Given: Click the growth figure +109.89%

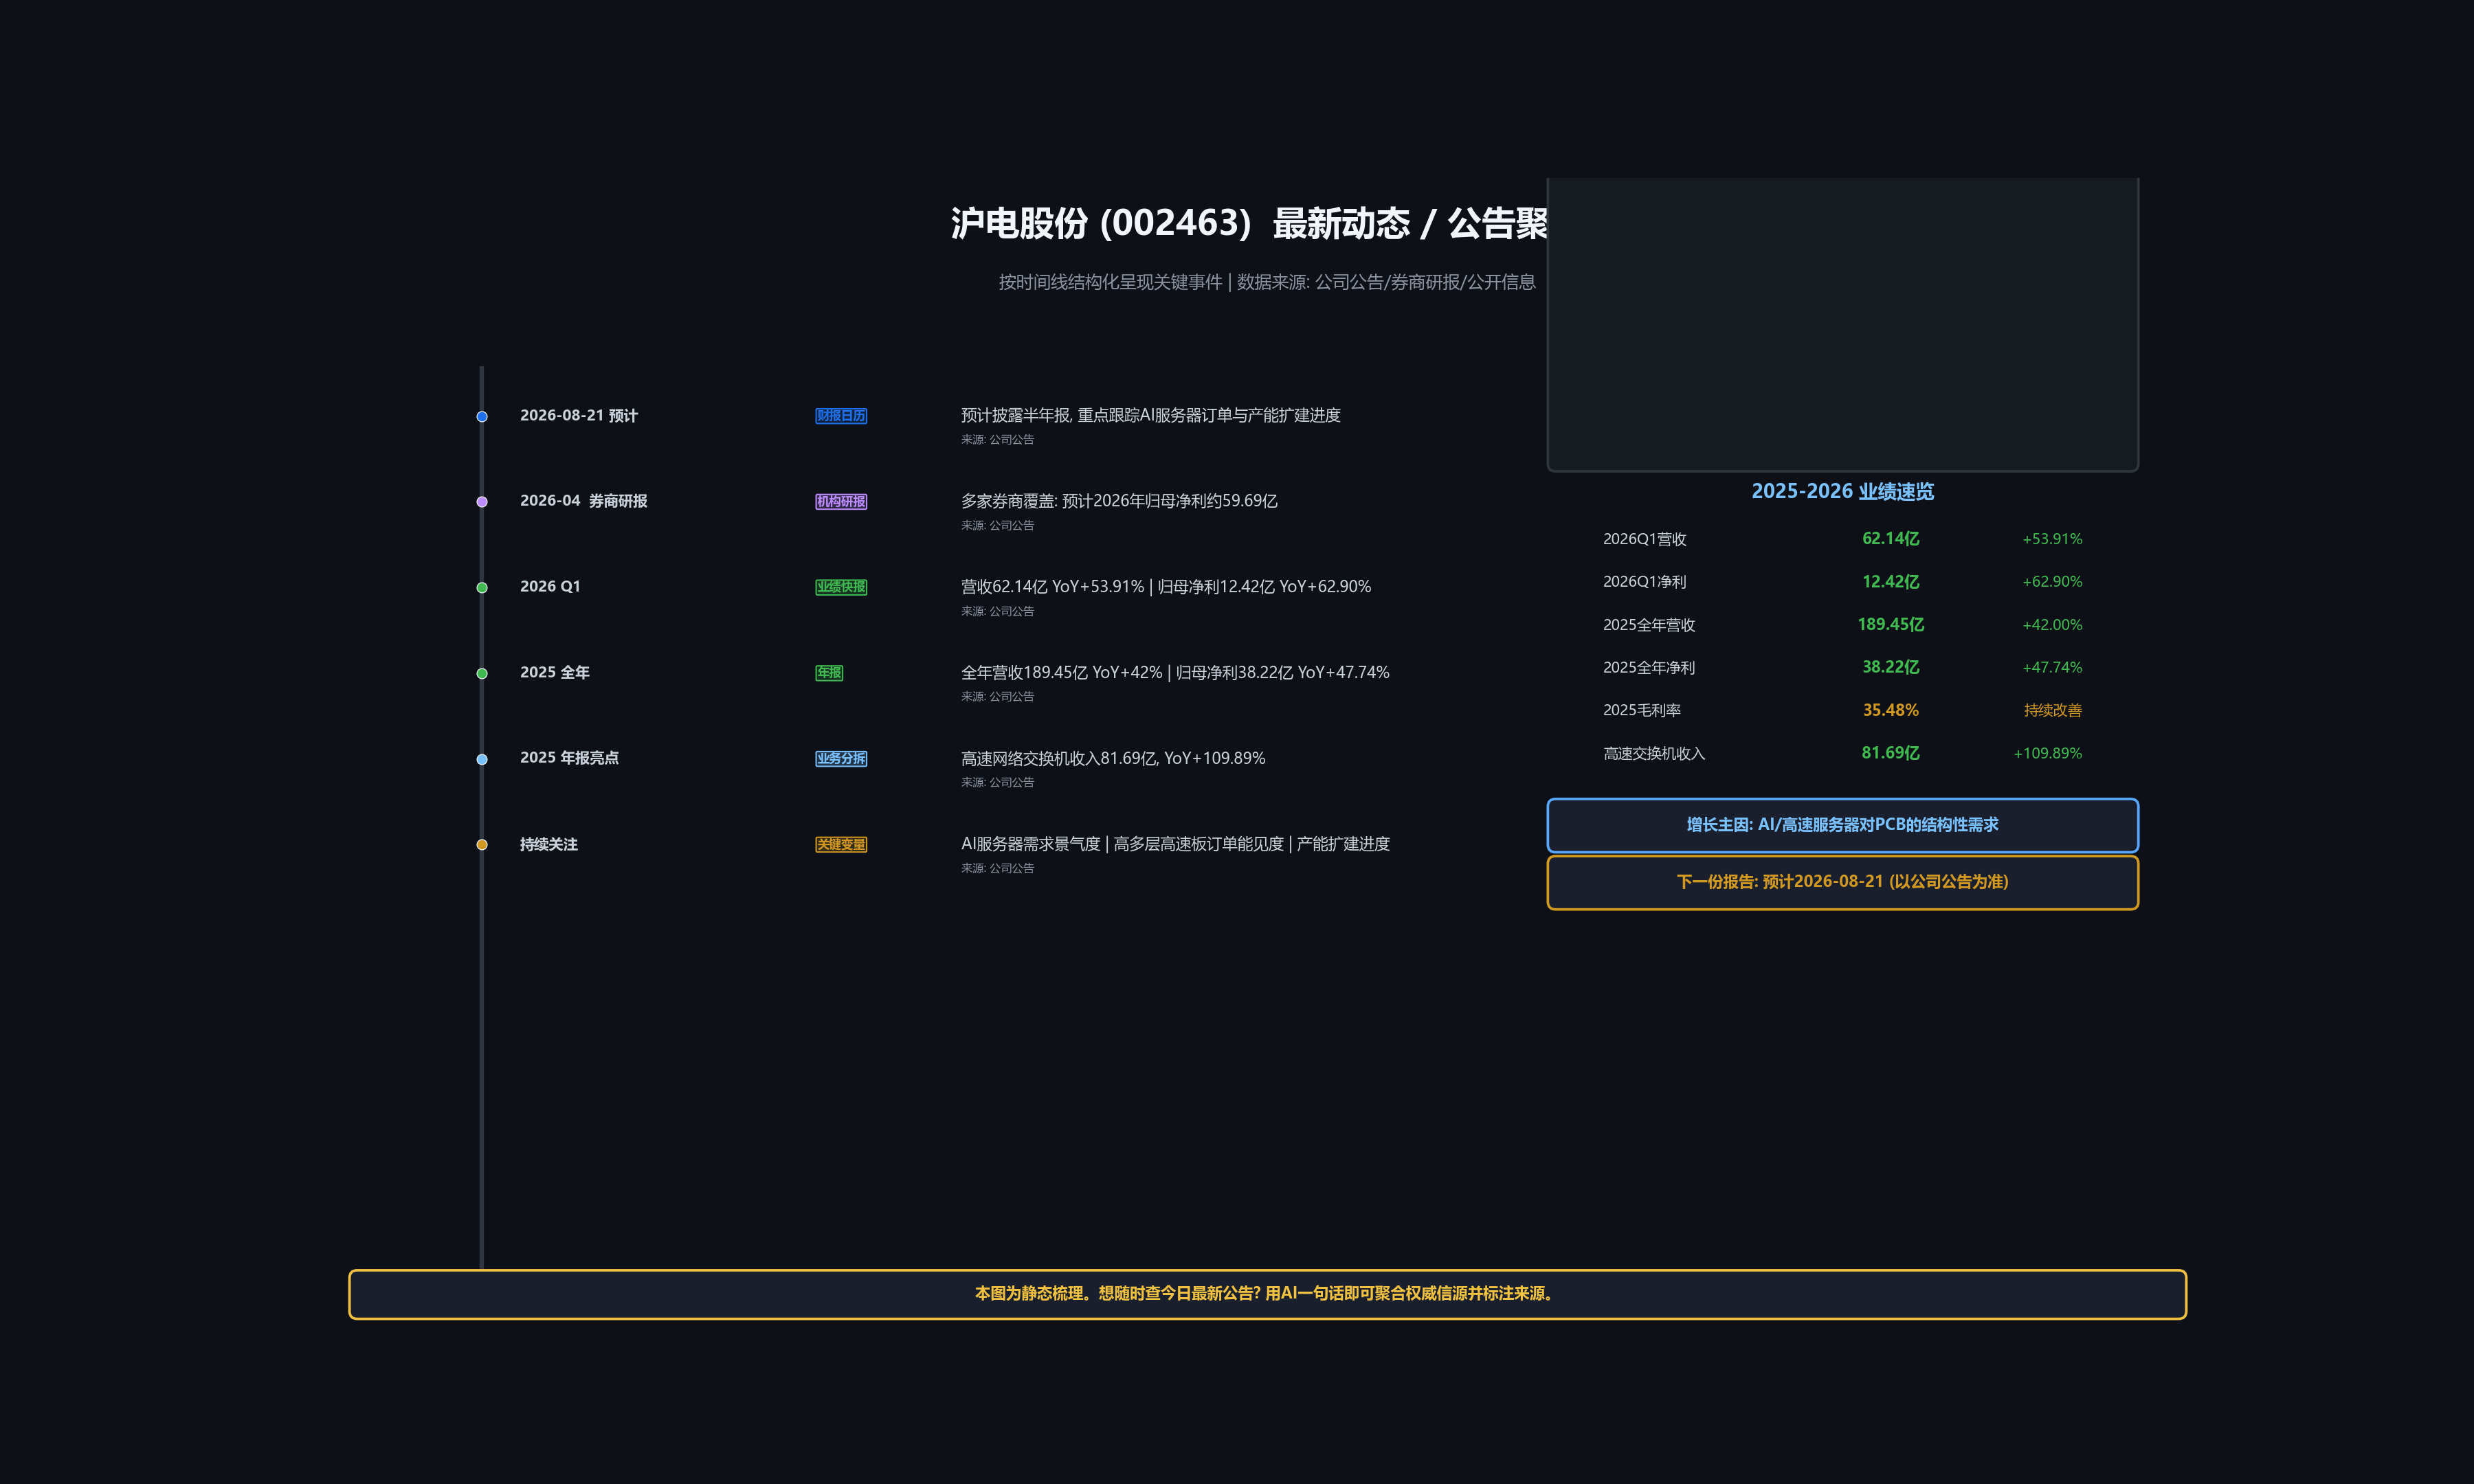Looking at the screenshot, I should [x=2047, y=754].
